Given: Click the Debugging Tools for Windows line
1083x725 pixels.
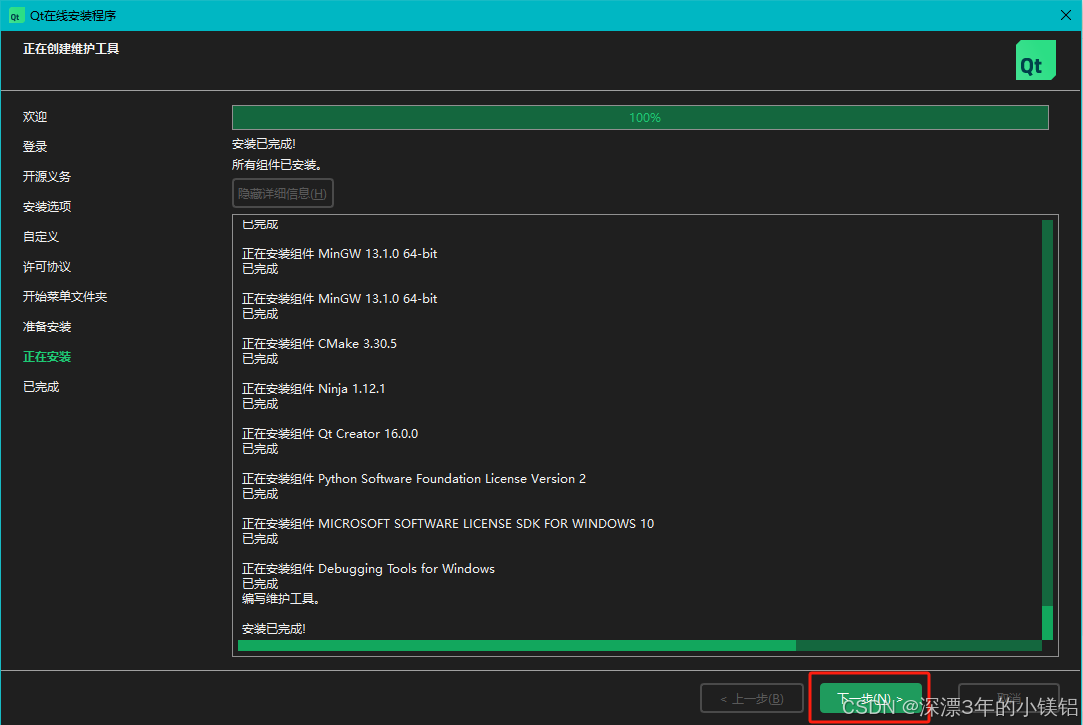Looking at the screenshot, I should coord(368,568).
